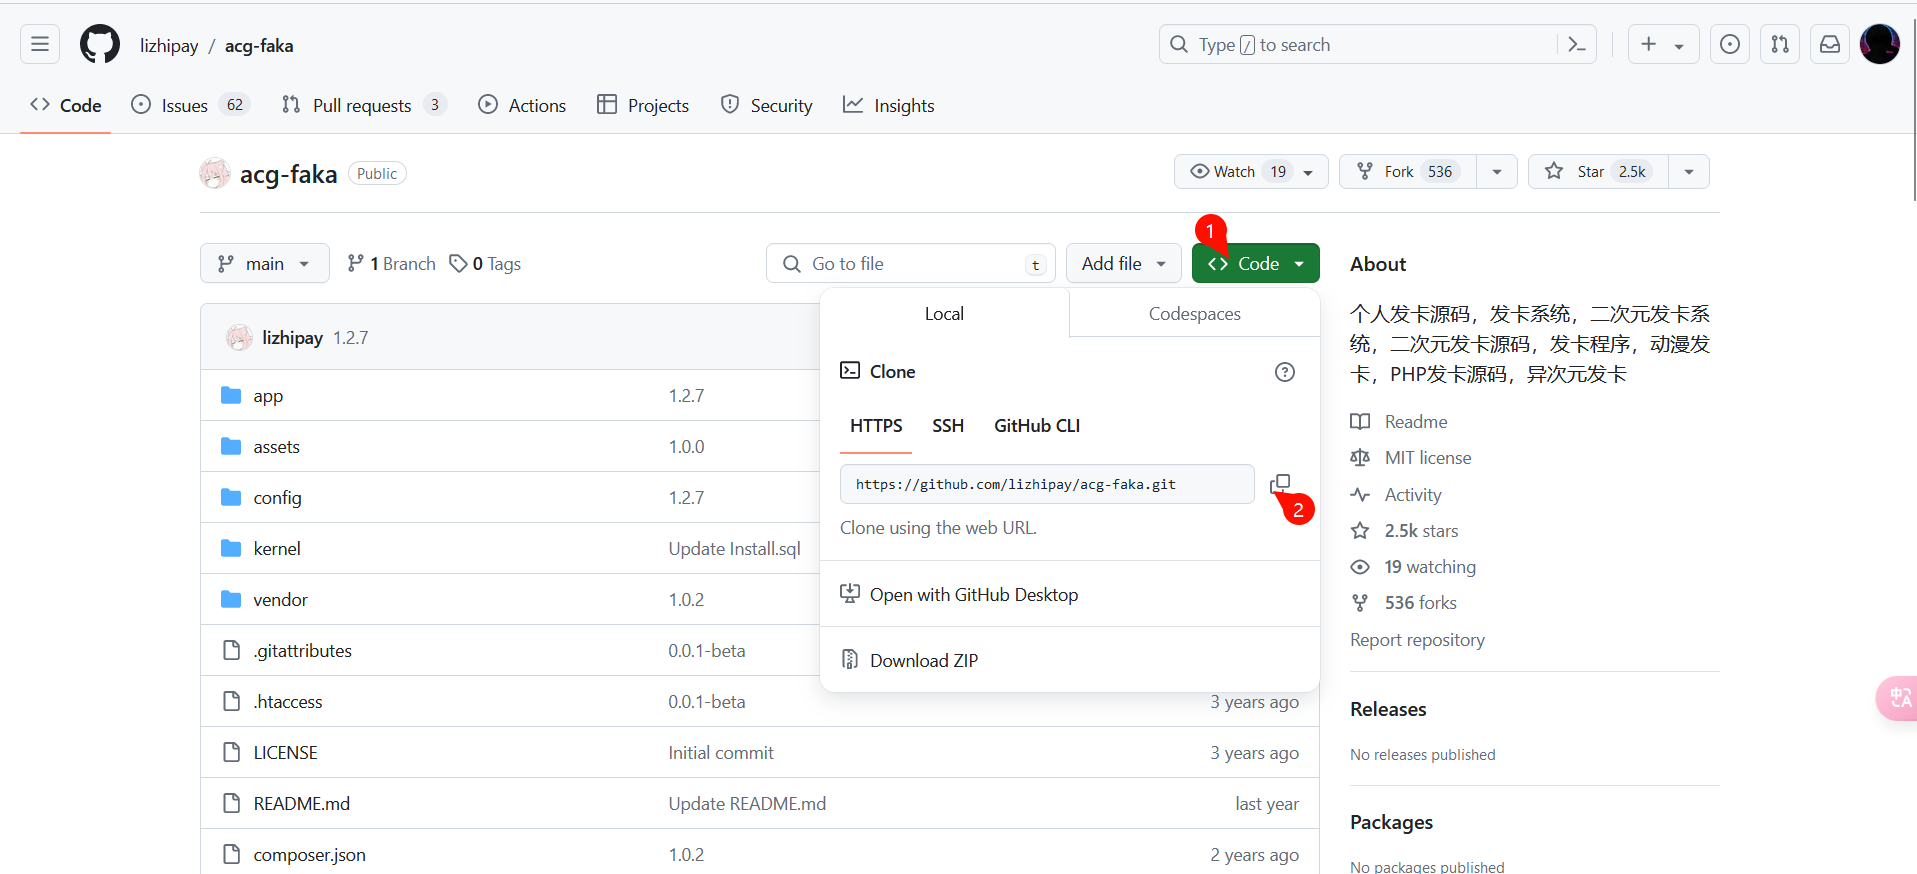Expand the Fork options dropdown arrow

[1497, 172]
